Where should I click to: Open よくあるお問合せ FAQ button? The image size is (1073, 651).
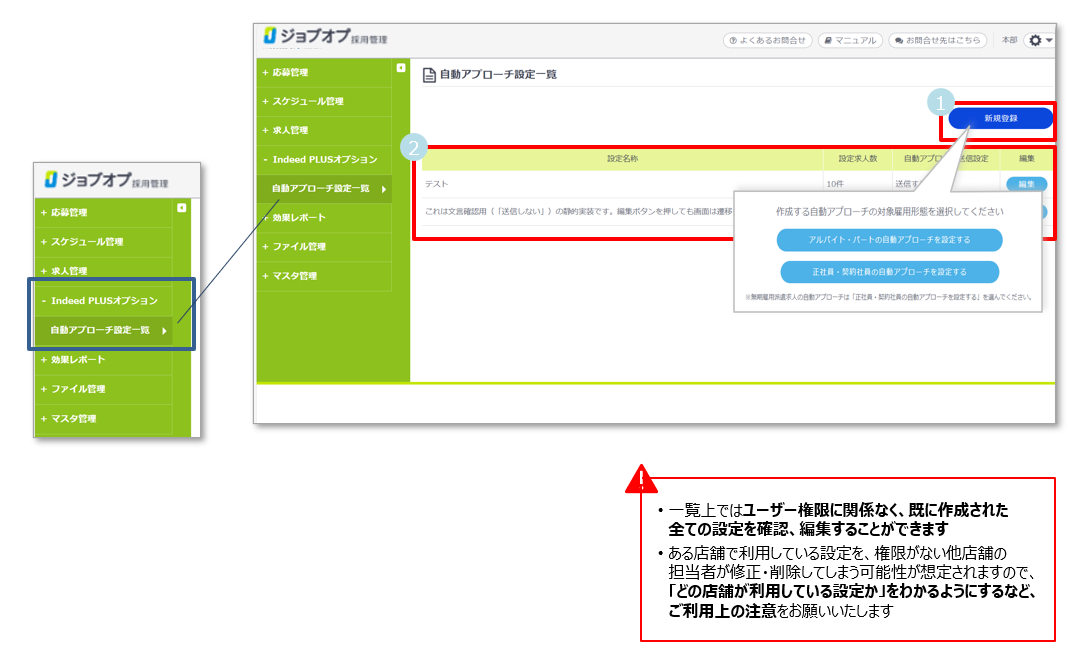[x=767, y=40]
